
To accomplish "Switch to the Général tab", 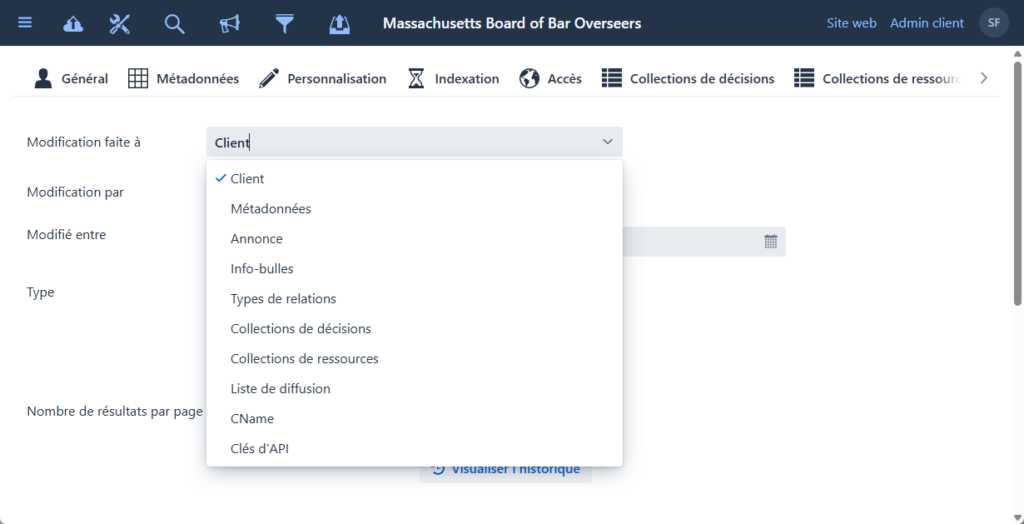I will click(x=71, y=78).
